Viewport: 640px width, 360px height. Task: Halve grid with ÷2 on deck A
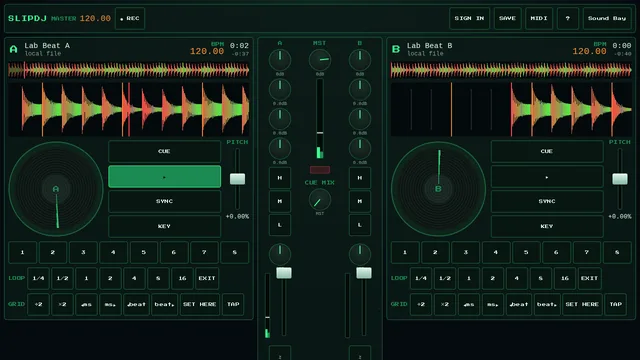[38, 304]
